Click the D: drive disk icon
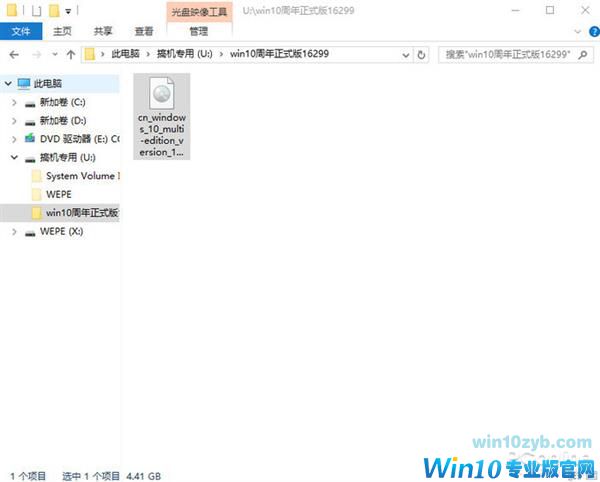 pyautogui.click(x=30, y=123)
